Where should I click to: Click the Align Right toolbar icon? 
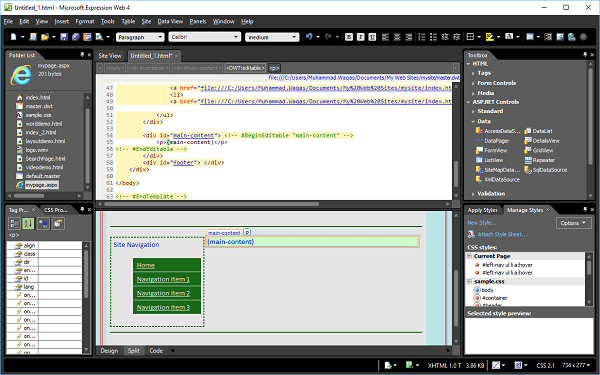tap(409, 37)
